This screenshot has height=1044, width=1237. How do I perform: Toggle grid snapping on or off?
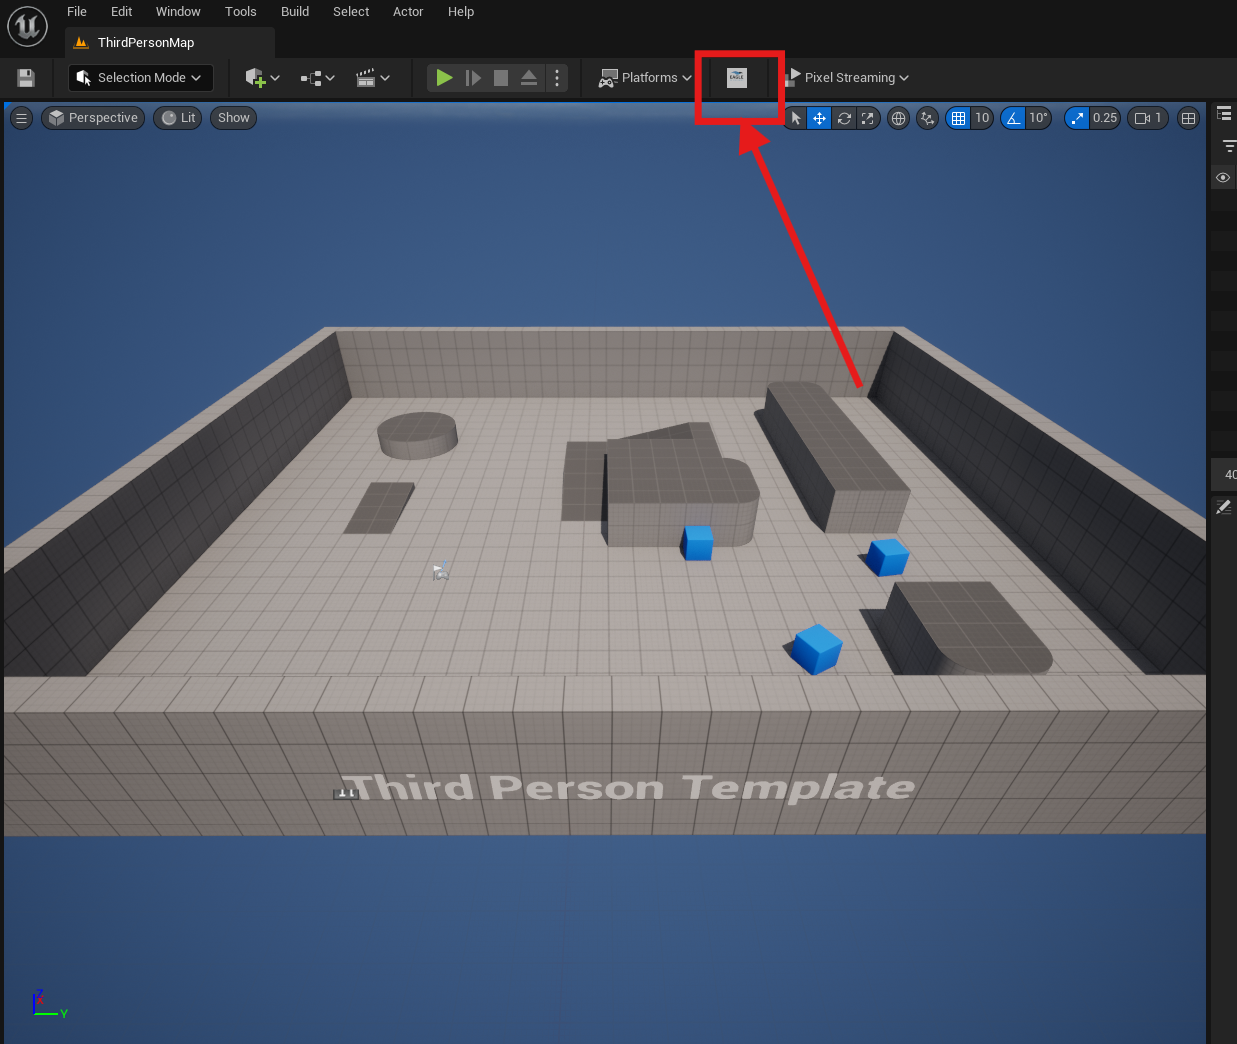coord(958,118)
